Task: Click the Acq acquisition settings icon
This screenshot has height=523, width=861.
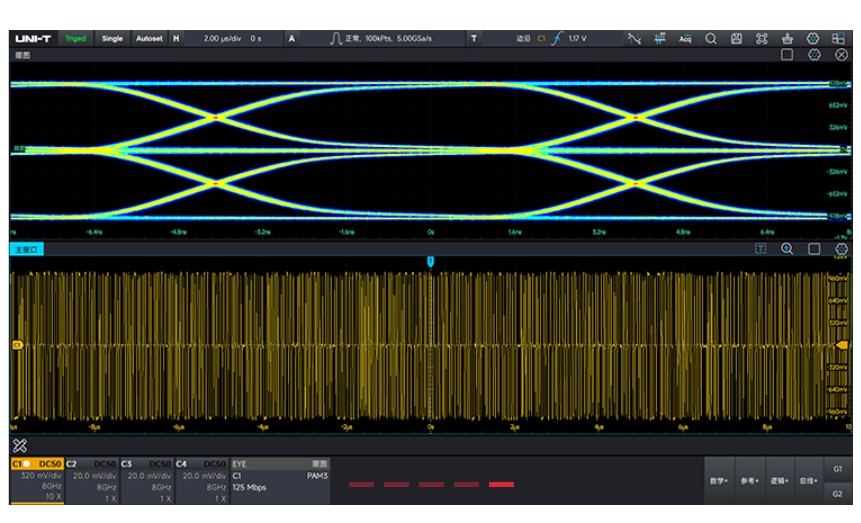Action: (685, 39)
